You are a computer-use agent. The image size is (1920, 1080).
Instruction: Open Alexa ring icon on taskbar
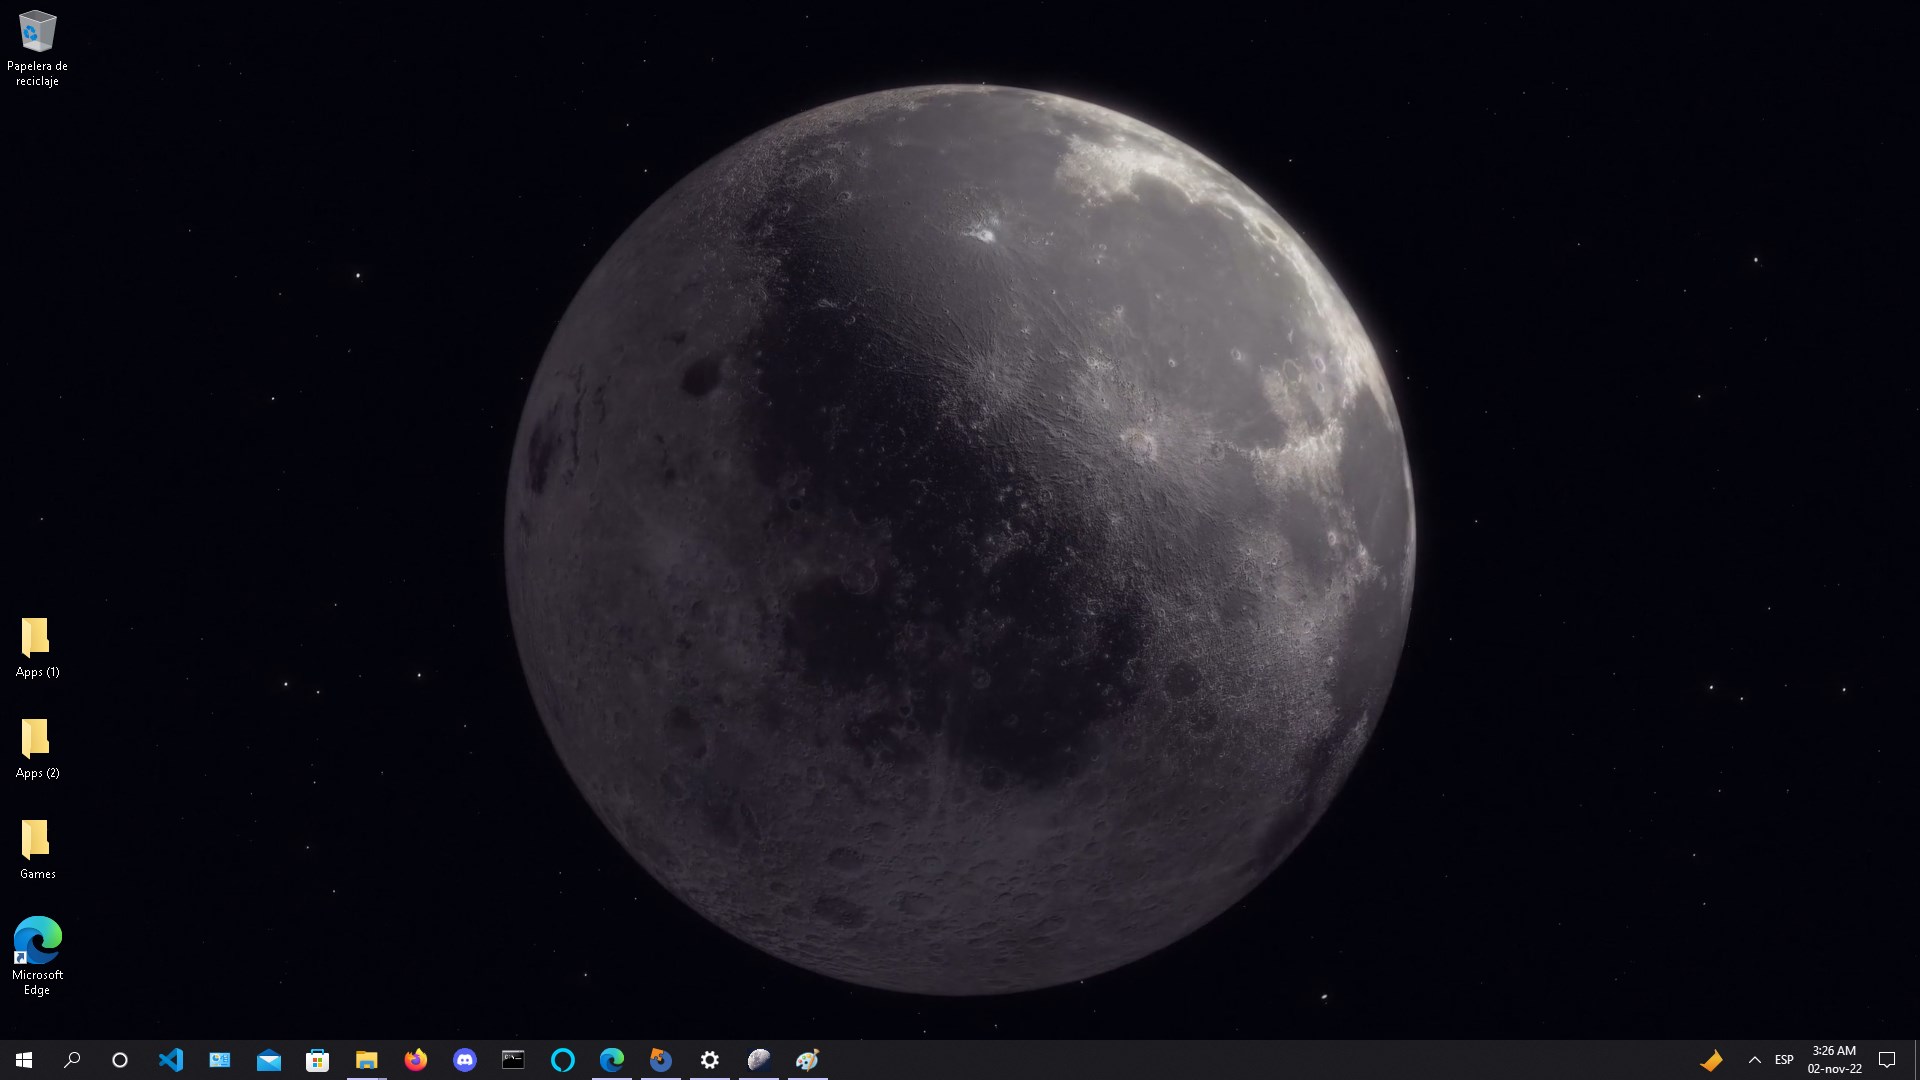(x=562, y=1060)
